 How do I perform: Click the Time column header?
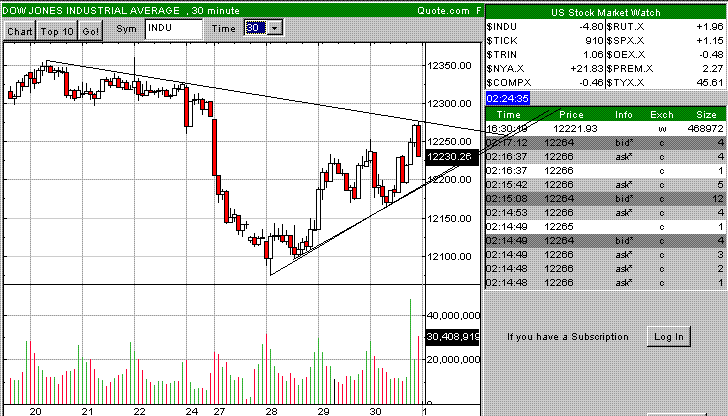(x=508, y=115)
